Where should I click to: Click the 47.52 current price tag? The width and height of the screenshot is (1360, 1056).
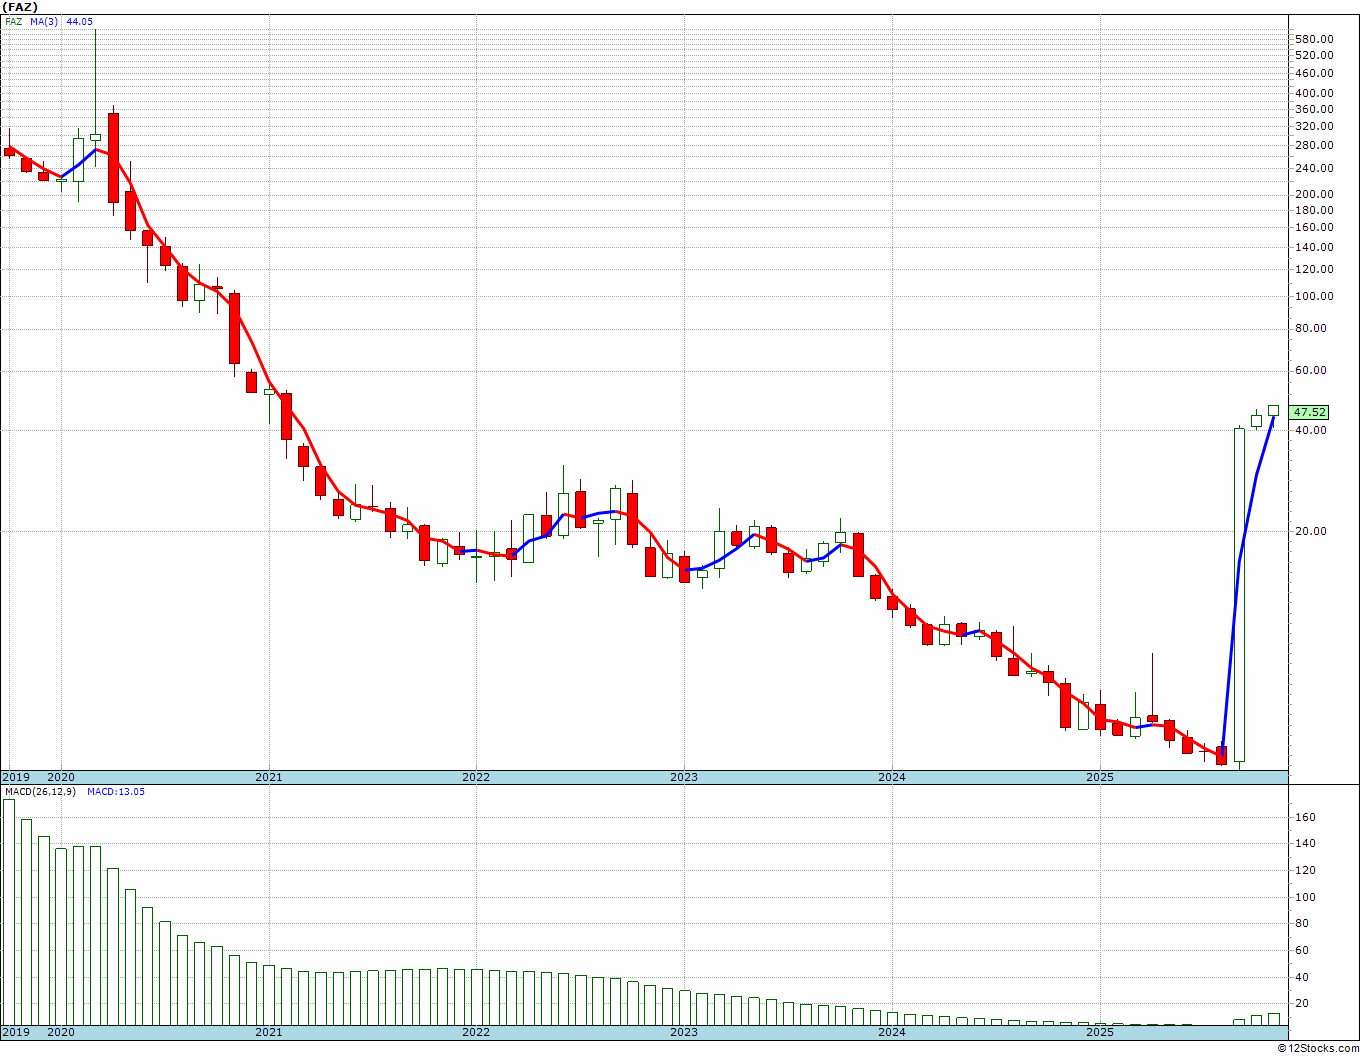1309,412
